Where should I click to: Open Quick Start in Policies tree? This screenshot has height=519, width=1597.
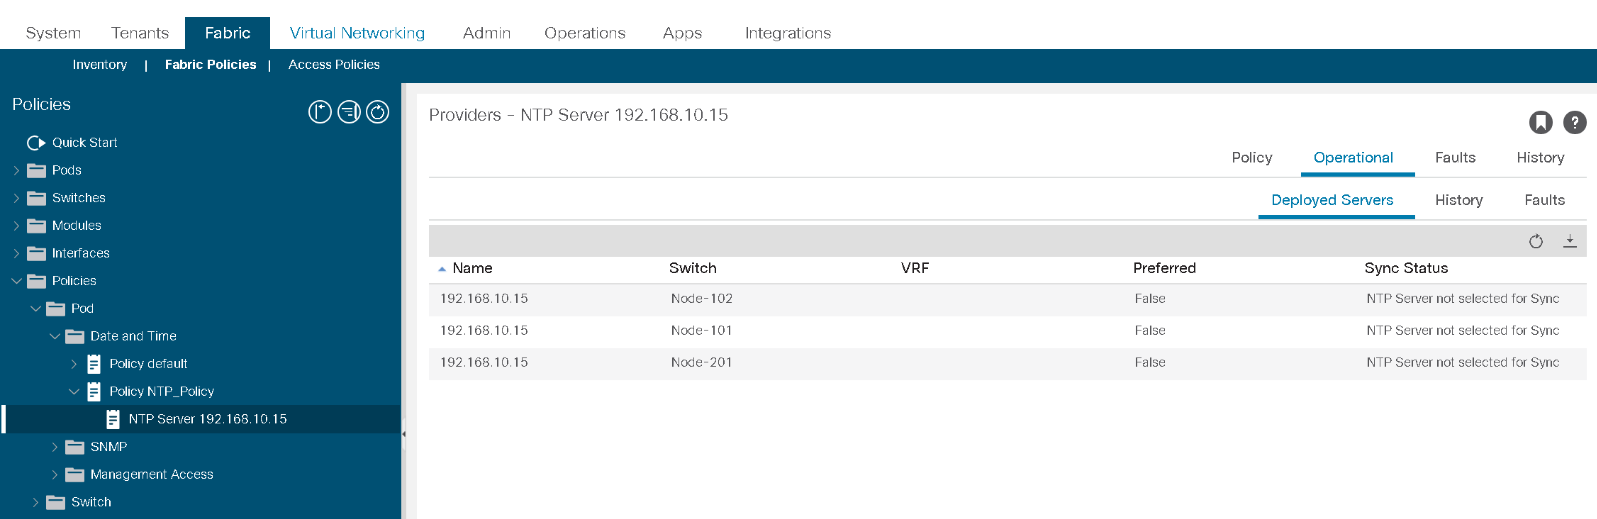[84, 143]
